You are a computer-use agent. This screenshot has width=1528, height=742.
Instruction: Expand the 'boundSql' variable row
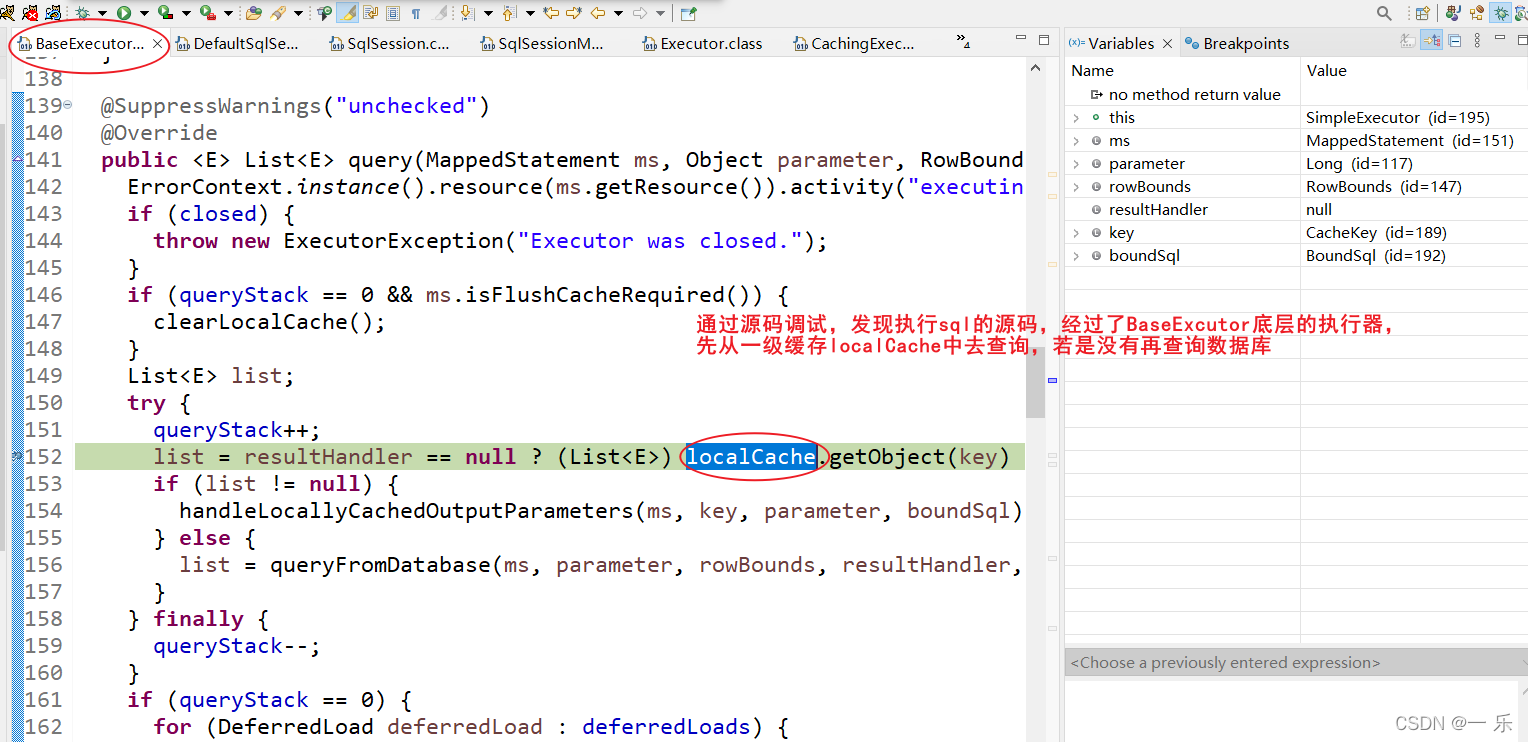(x=1076, y=256)
